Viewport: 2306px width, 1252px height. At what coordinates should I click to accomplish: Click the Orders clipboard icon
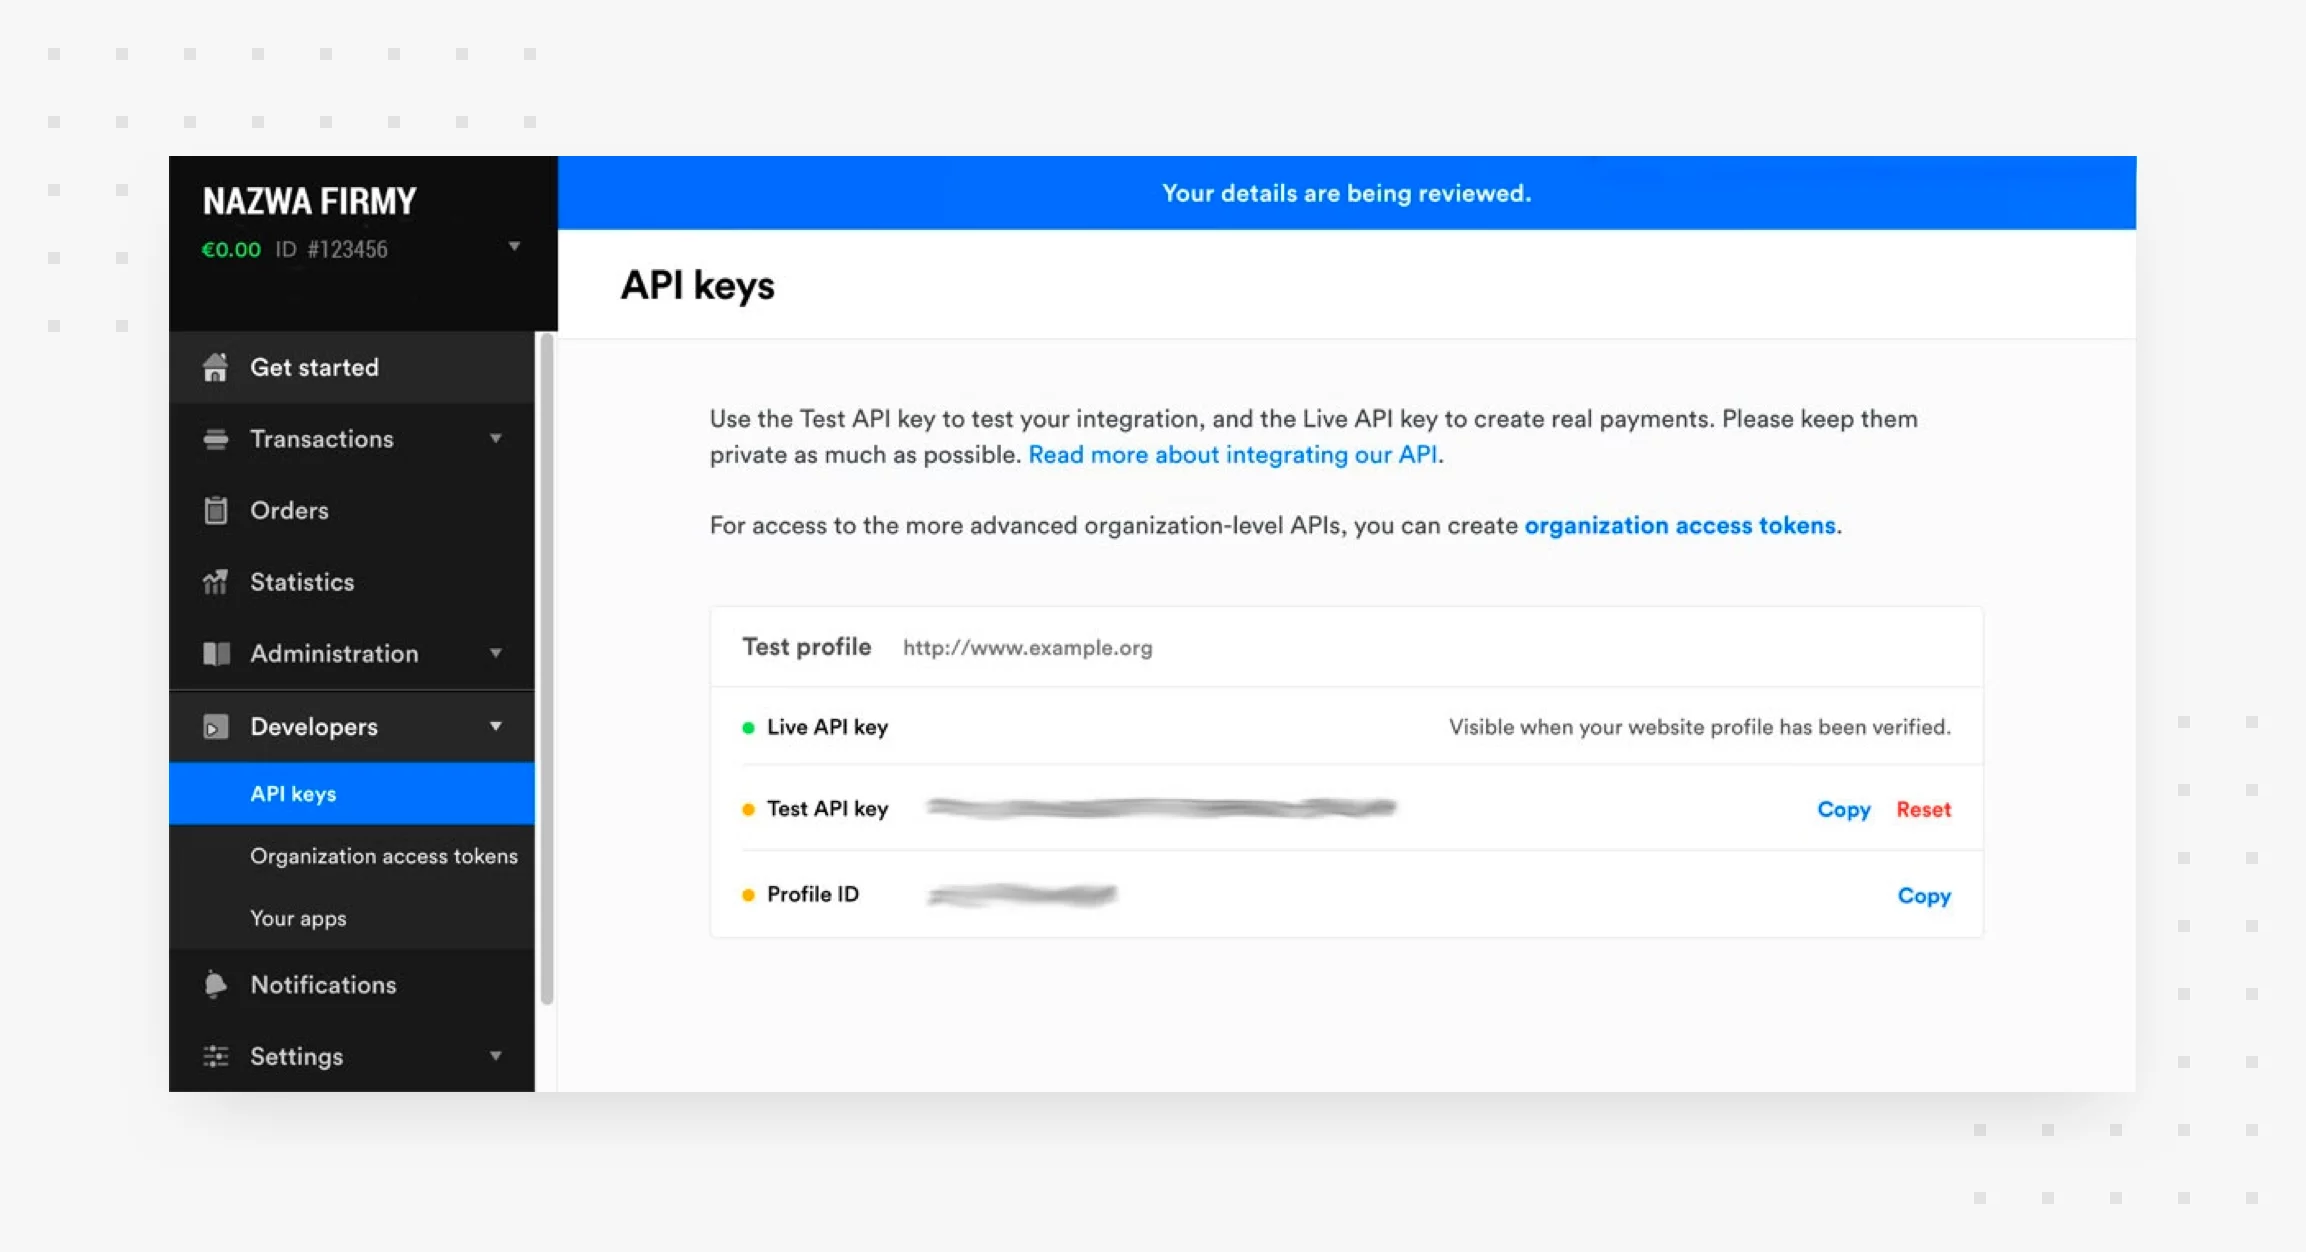pyautogui.click(x=215, y=510)
